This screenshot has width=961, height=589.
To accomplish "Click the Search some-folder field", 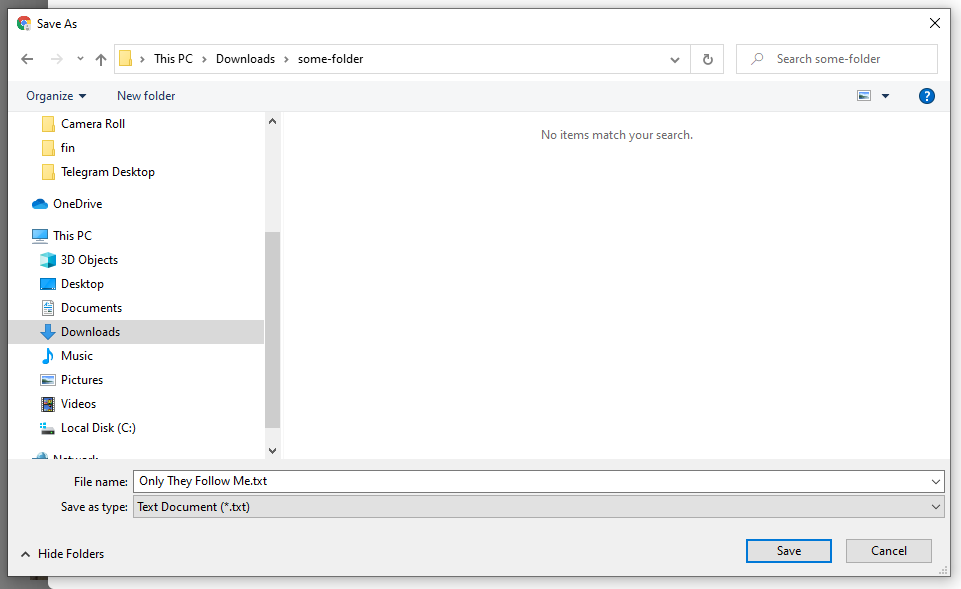I will tap(837, 59).
